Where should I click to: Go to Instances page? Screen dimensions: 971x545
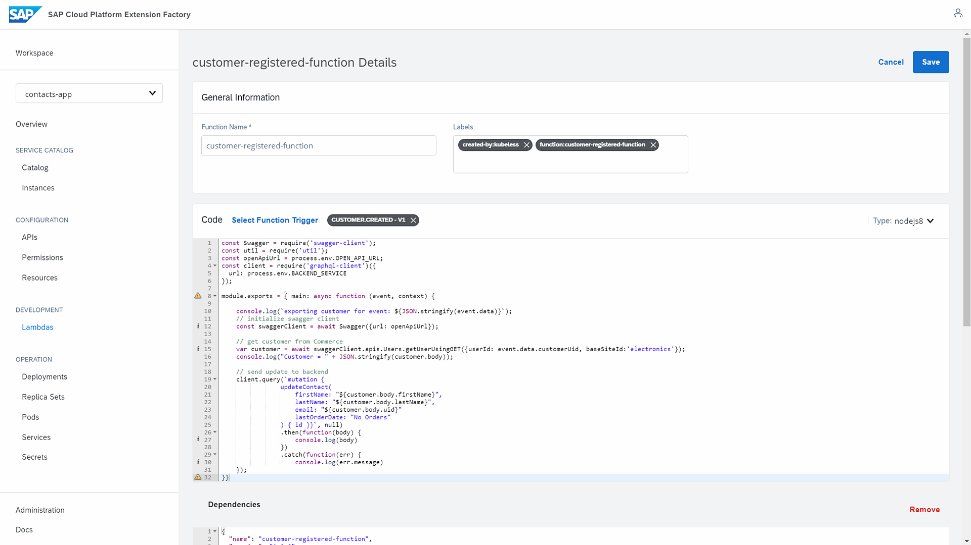(x=38, y=188)
